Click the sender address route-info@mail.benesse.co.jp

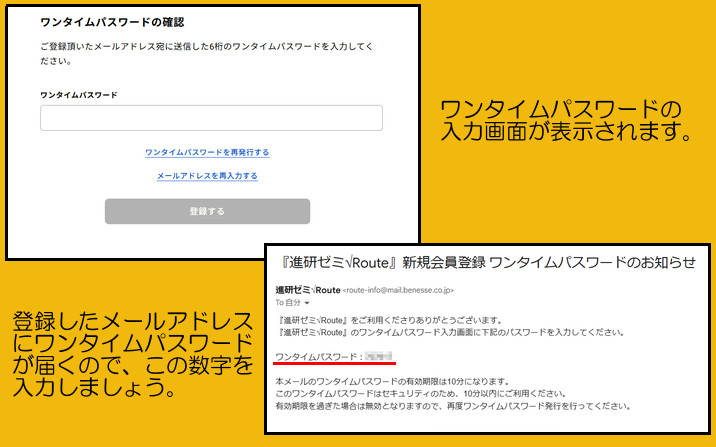click(398, 290)
